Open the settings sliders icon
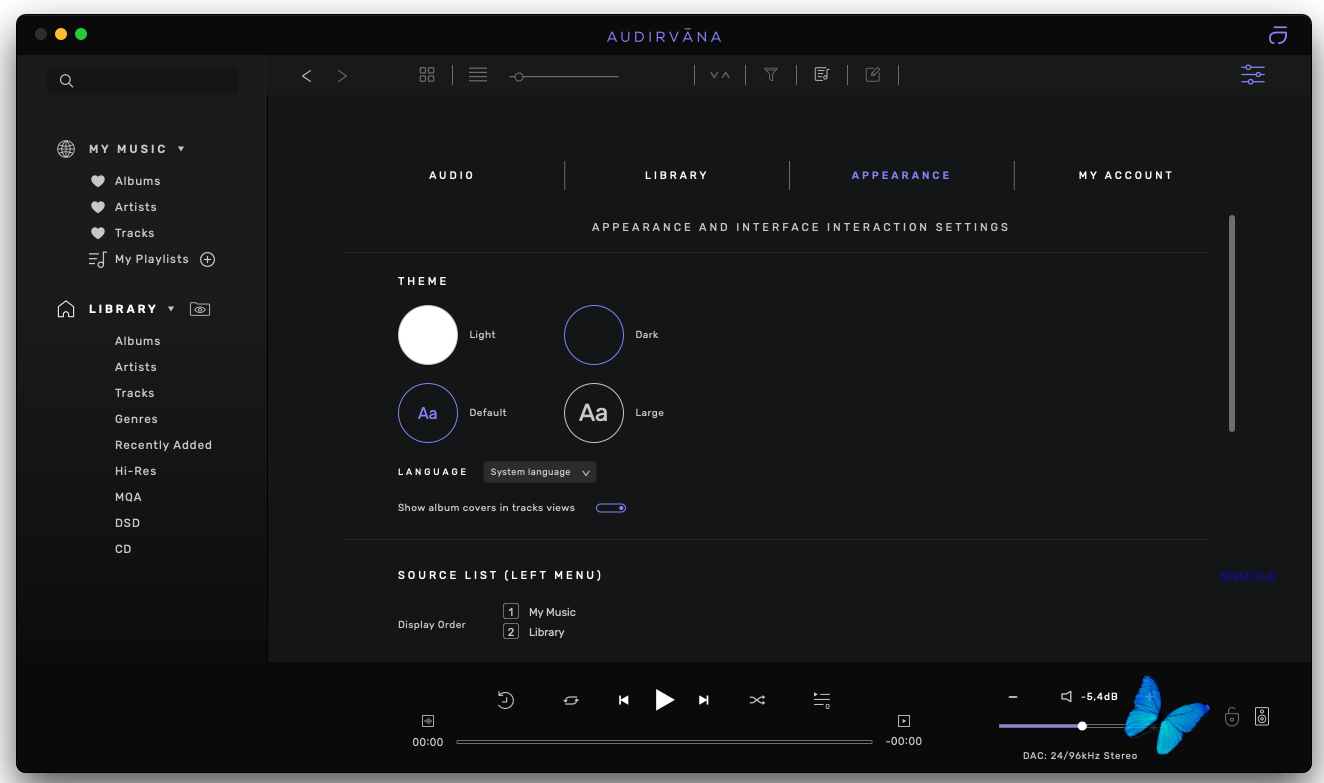The width and height of the screenshot is (1324, 783). [1253, 75]
